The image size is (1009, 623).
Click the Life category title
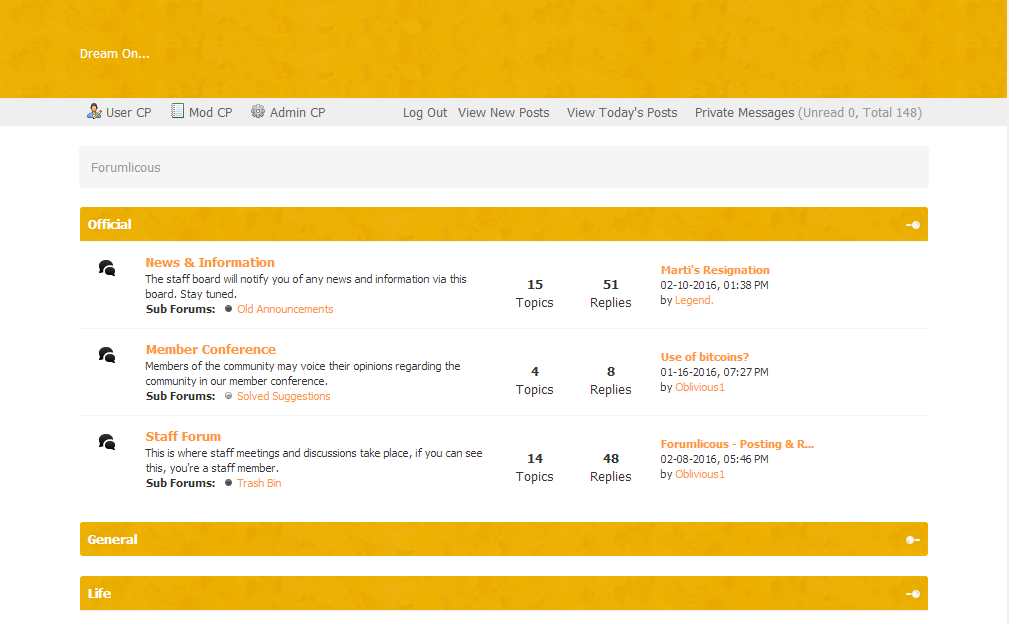tap(99, 593)
